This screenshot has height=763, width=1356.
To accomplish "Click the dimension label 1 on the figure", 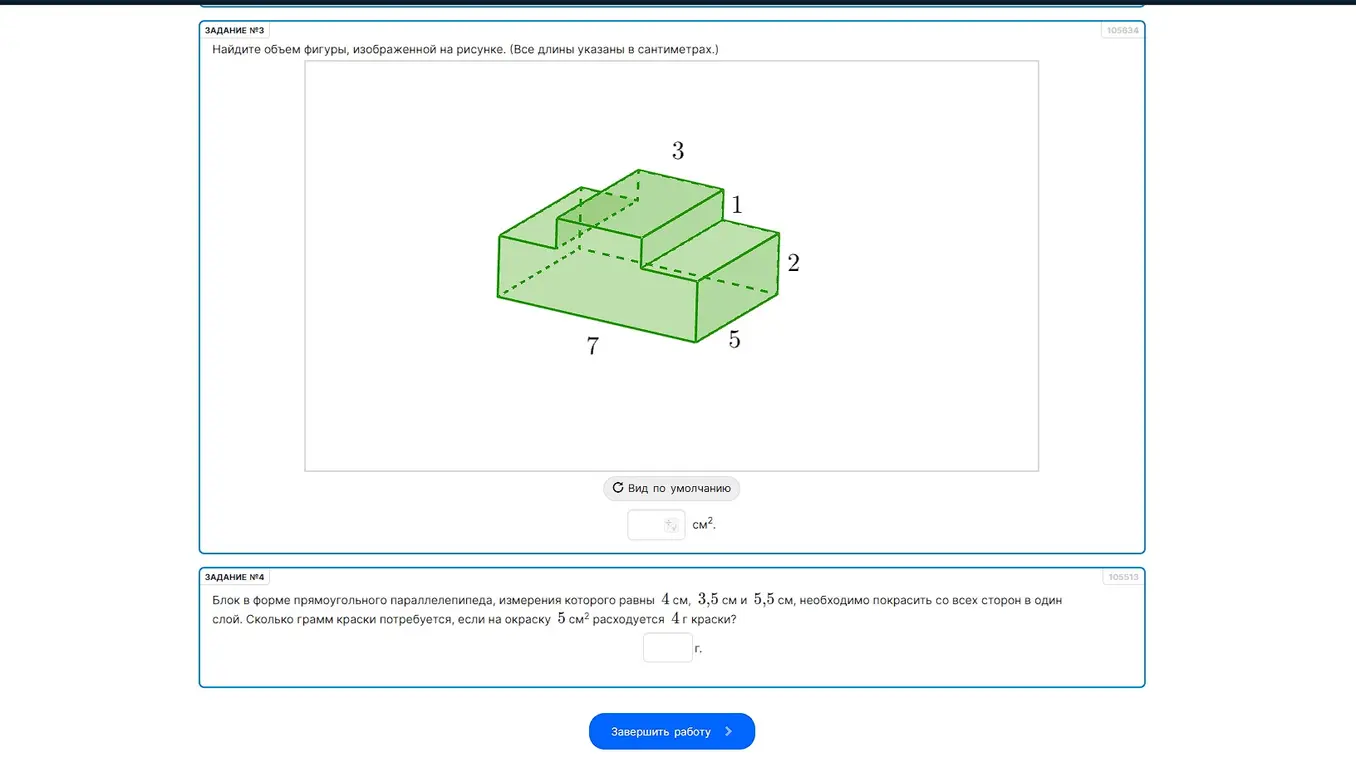I will (x=737, y=205).
